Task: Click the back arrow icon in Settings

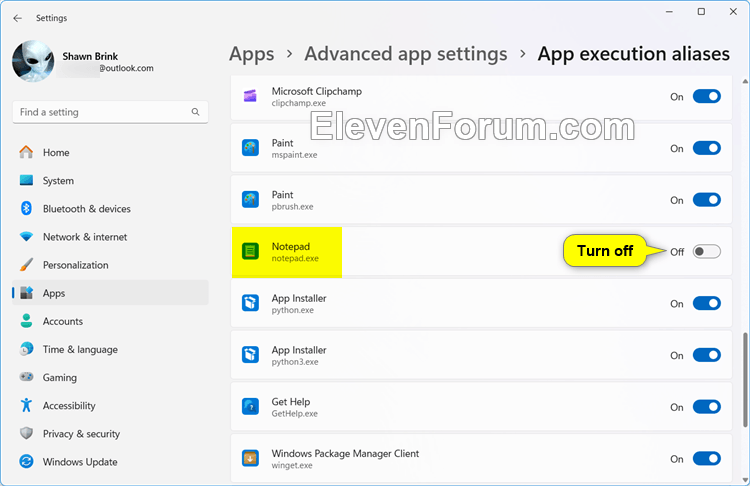Action: coord(18,18)
